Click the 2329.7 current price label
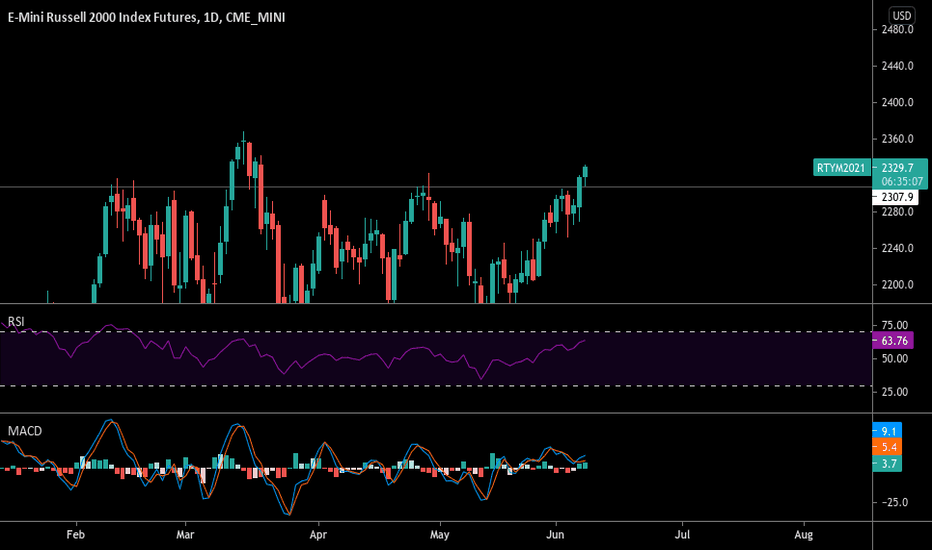 point(898,168)
